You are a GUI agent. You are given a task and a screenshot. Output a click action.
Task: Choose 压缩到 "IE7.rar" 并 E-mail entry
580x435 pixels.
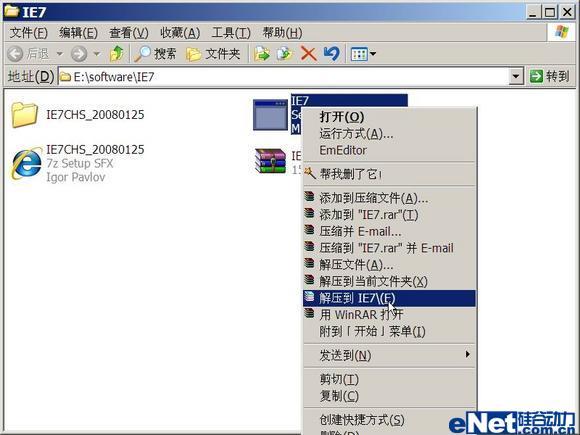(389, 248)
